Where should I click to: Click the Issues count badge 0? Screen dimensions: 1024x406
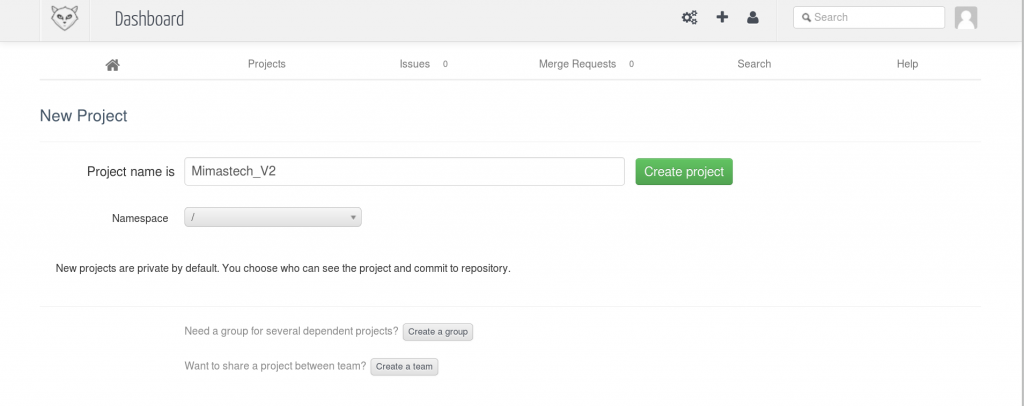(x=445, y=64)
